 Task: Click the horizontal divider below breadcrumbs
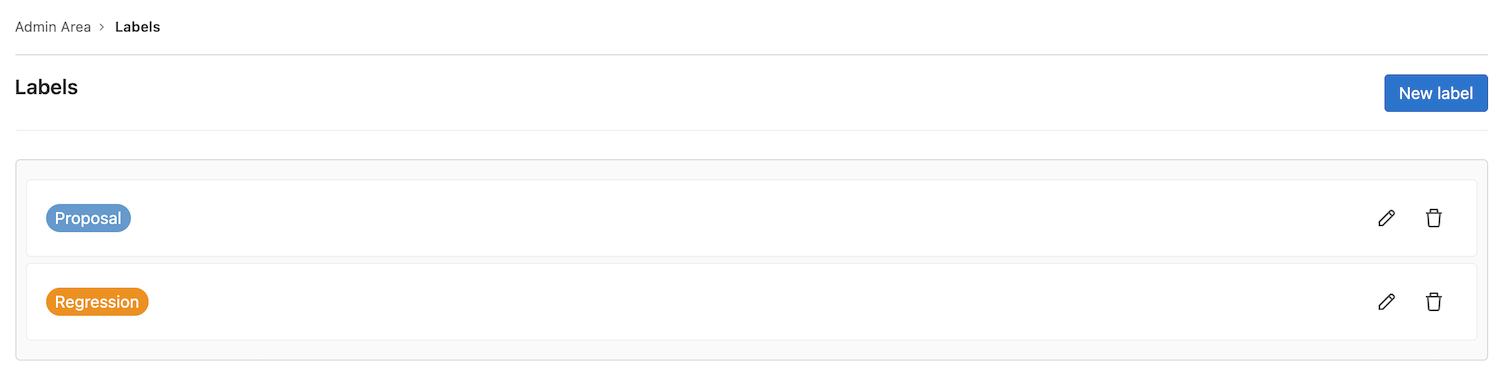pyautogui.click(x=751, y=54)
